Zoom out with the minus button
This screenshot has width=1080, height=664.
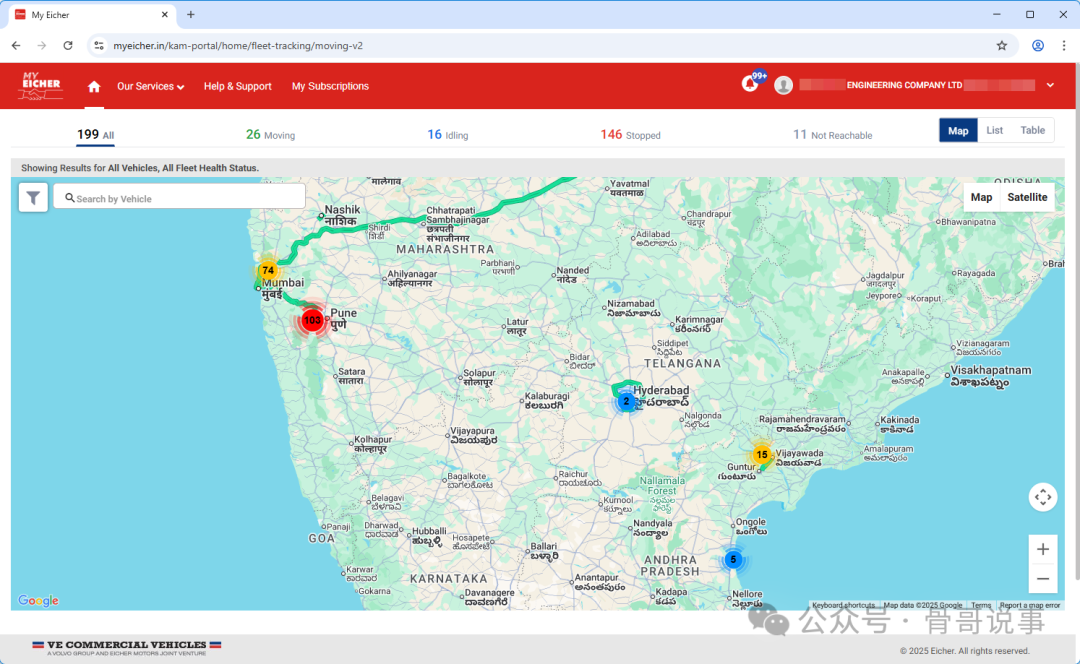[1043, 579]
